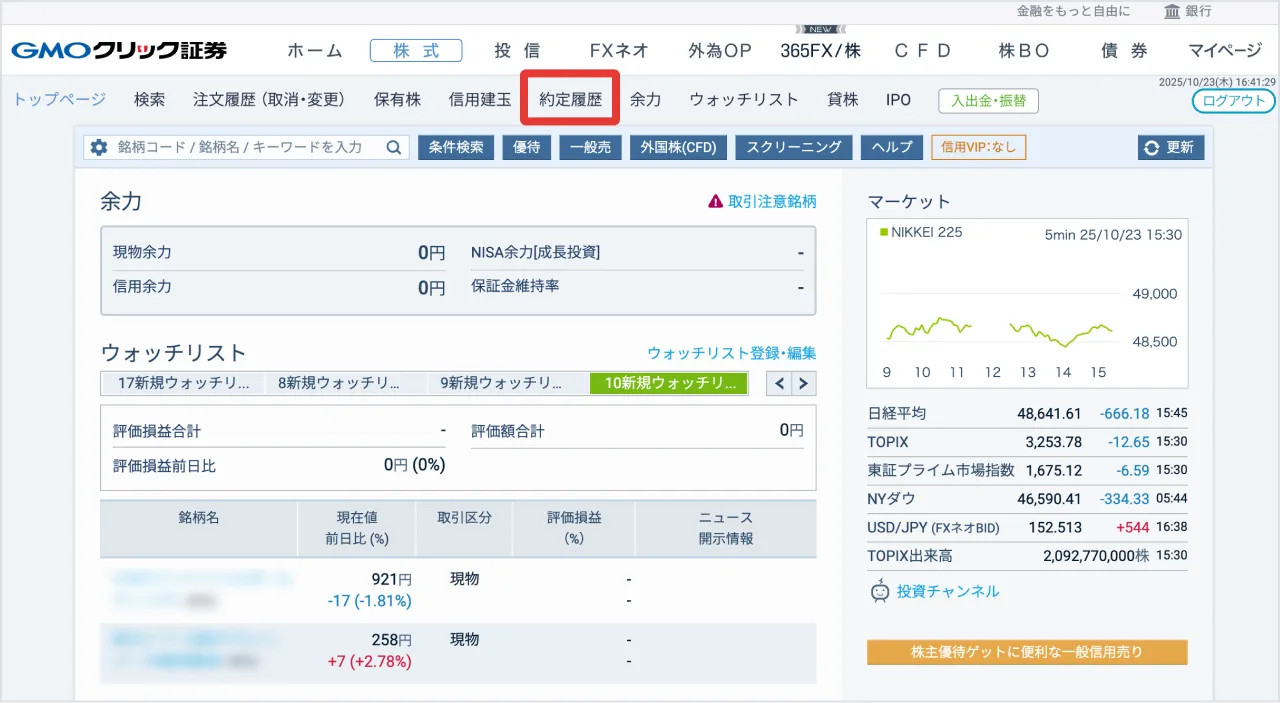Viewport: 1280px width, 703px height.
Task: Open the search settings gear icon
Action: [x=96, y=147]
